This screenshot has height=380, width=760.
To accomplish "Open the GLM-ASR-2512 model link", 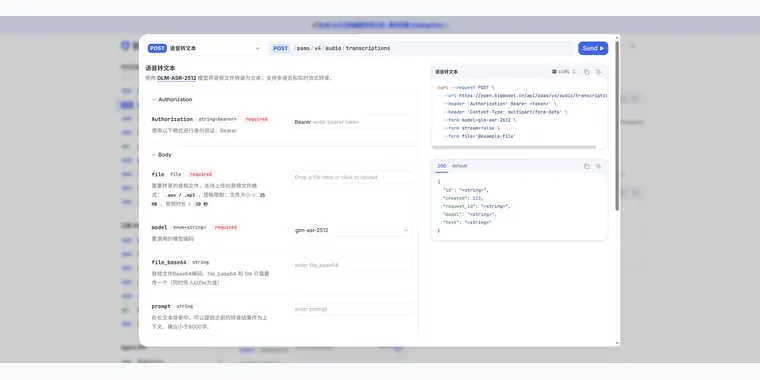I will click(x=176, y=78).
